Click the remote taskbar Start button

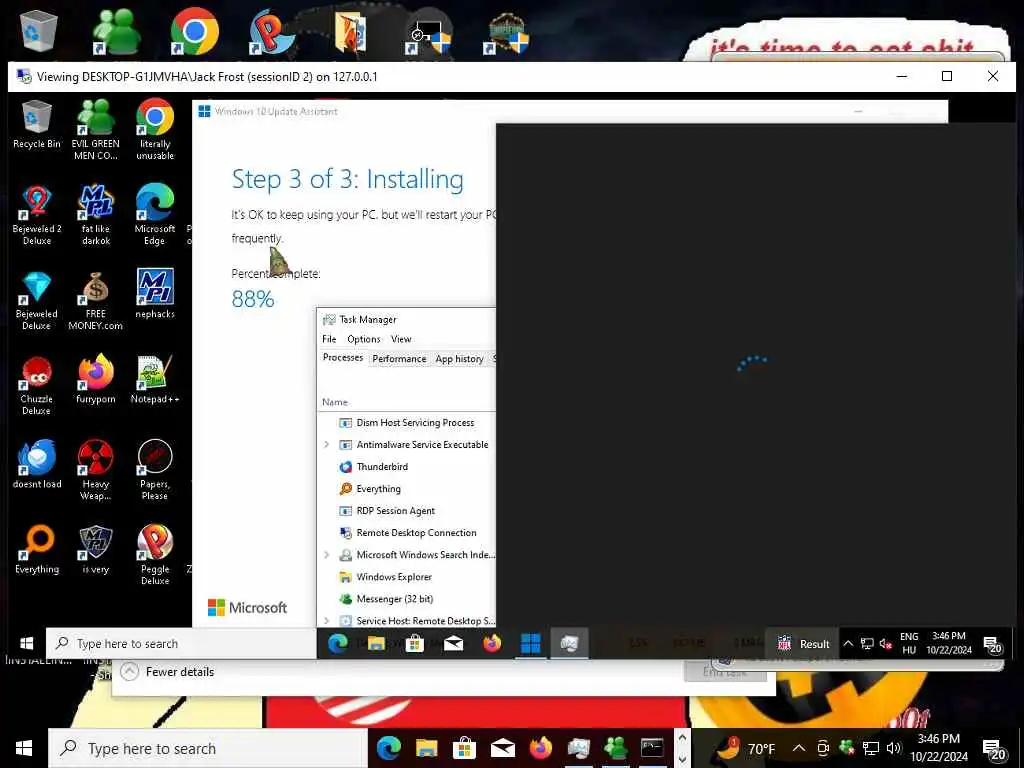(x=26, y=643)
